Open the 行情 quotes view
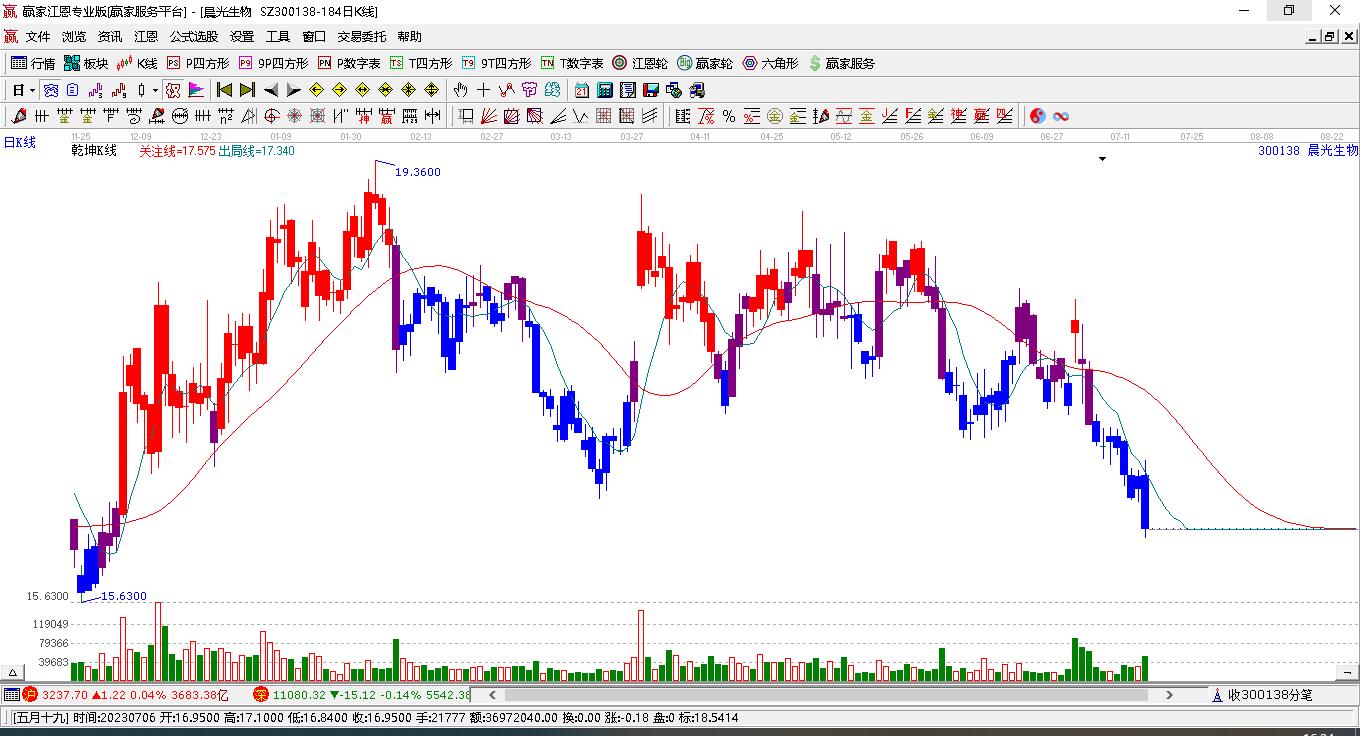 (x=32, y=63)
